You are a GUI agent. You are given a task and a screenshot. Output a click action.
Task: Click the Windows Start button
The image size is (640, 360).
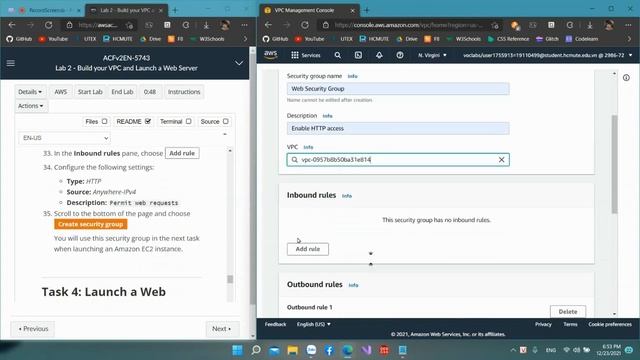237,350
